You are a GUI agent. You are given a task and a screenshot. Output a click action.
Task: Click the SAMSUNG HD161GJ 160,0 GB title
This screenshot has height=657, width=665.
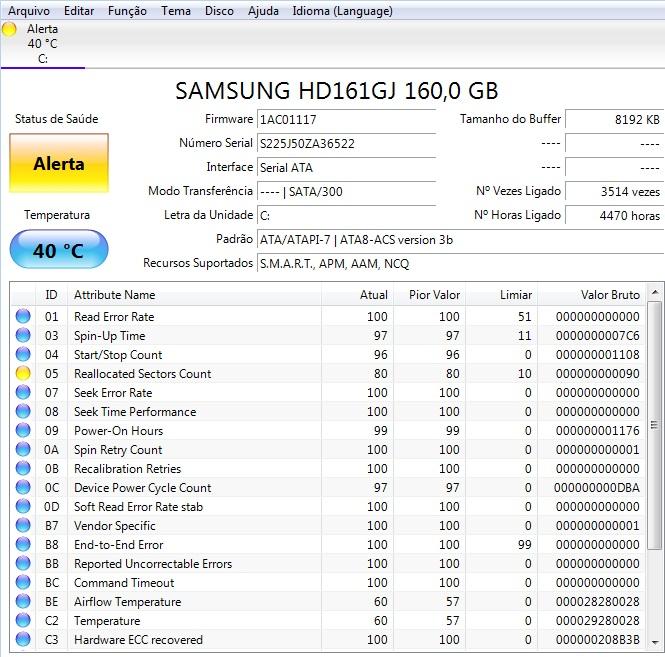click(x=337, y=90)
